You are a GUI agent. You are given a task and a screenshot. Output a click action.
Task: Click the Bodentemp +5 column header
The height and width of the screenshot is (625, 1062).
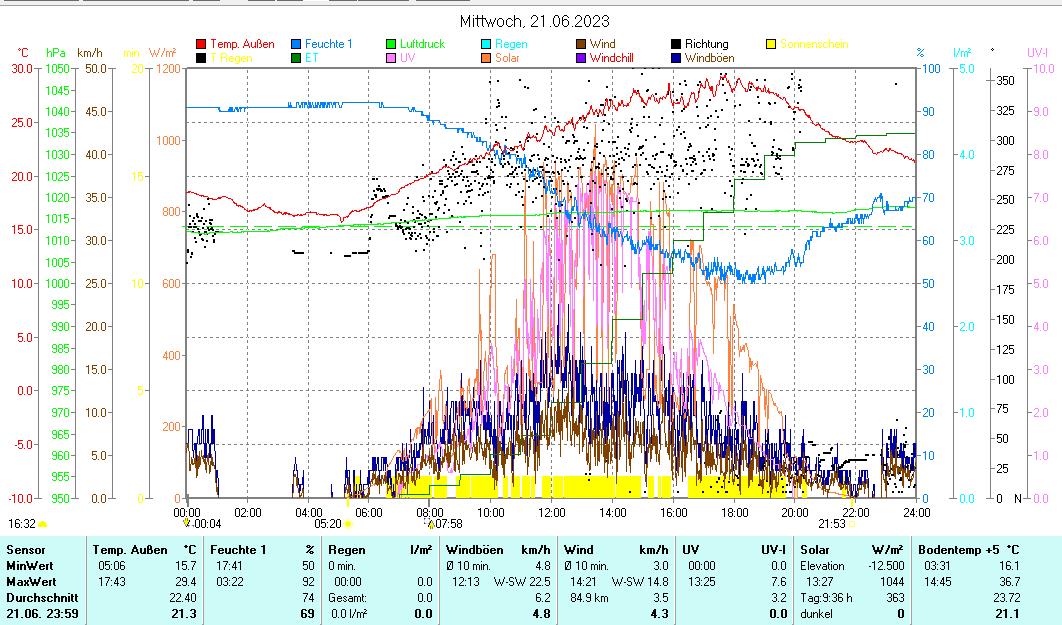[954, 550]
